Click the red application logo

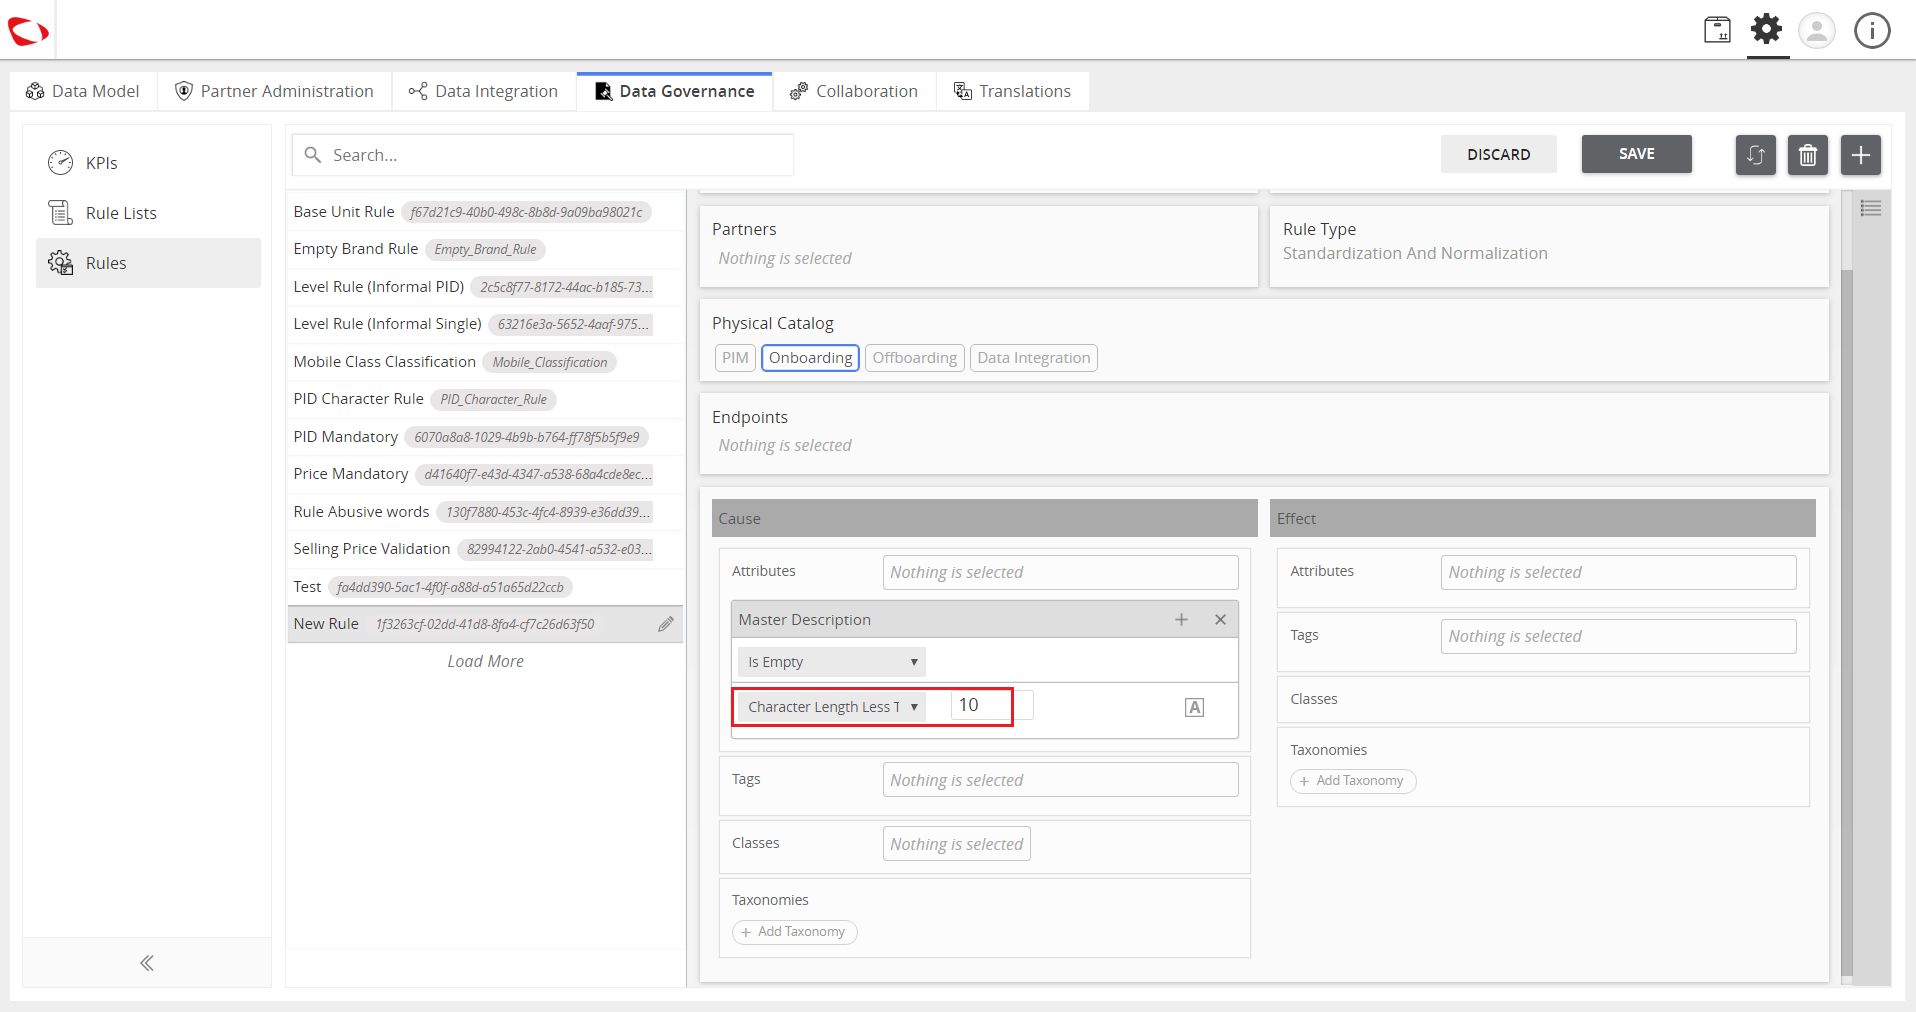point(28,31)
